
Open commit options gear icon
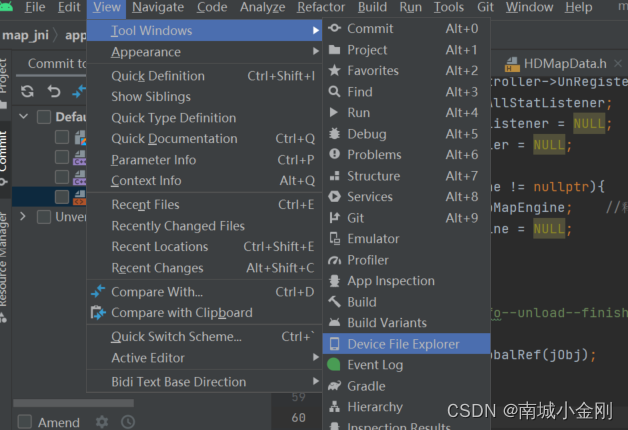102,422
